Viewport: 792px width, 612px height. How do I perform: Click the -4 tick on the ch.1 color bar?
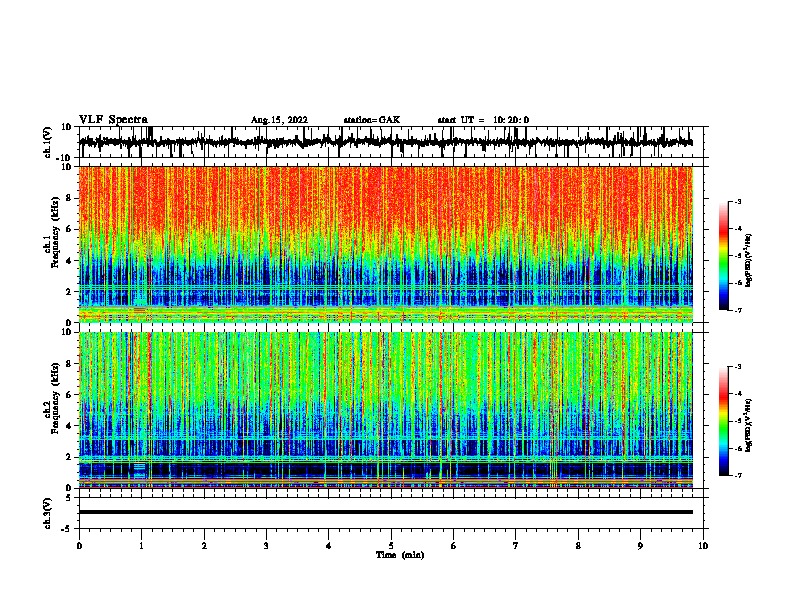[x=738, y=229]
